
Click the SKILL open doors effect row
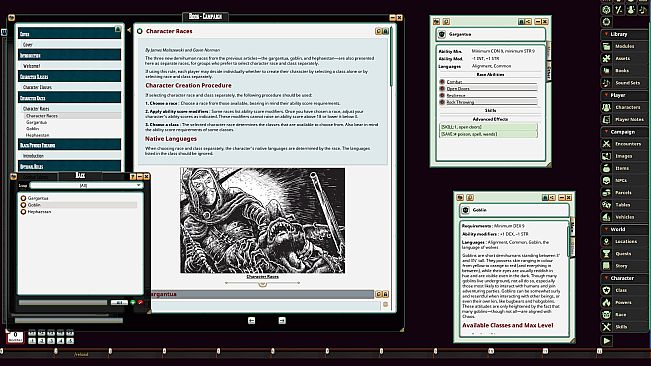coord(488,127)
